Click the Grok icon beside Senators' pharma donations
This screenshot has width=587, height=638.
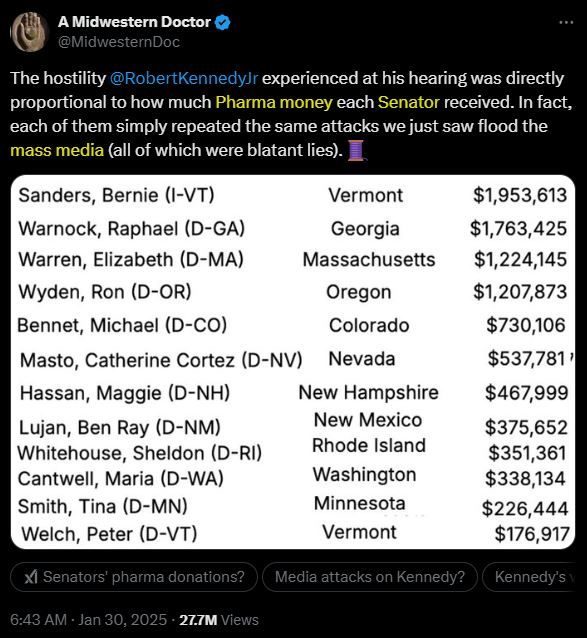(x=31, y=577)
